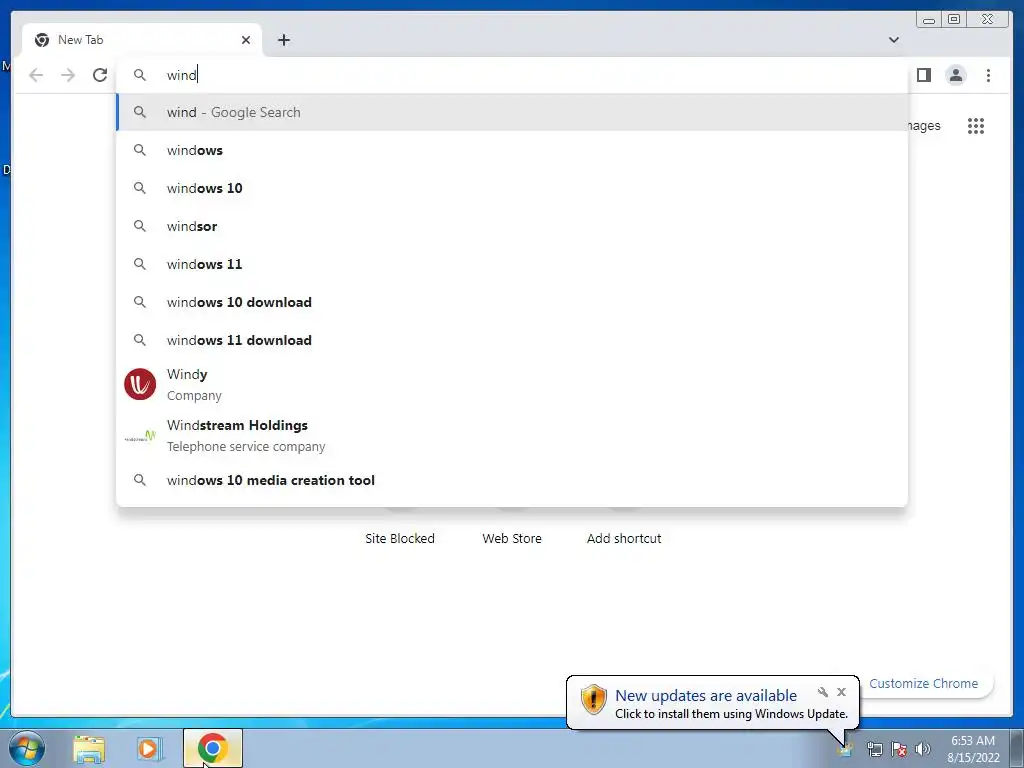Click the New updates are available notification

tap(712, 703)
